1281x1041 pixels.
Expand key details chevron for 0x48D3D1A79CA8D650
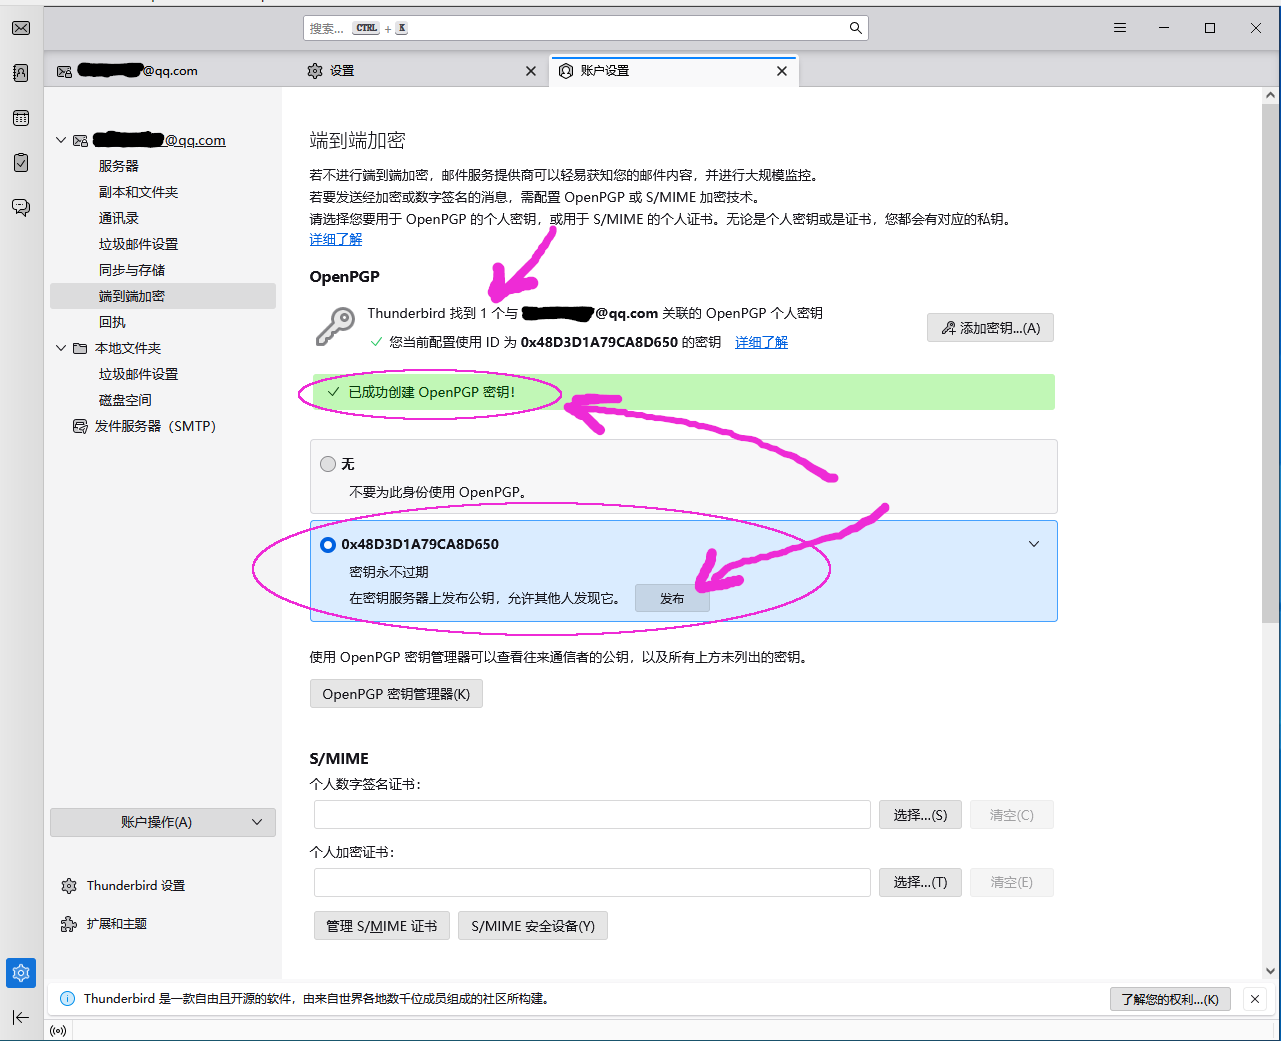click(1034, 544)
